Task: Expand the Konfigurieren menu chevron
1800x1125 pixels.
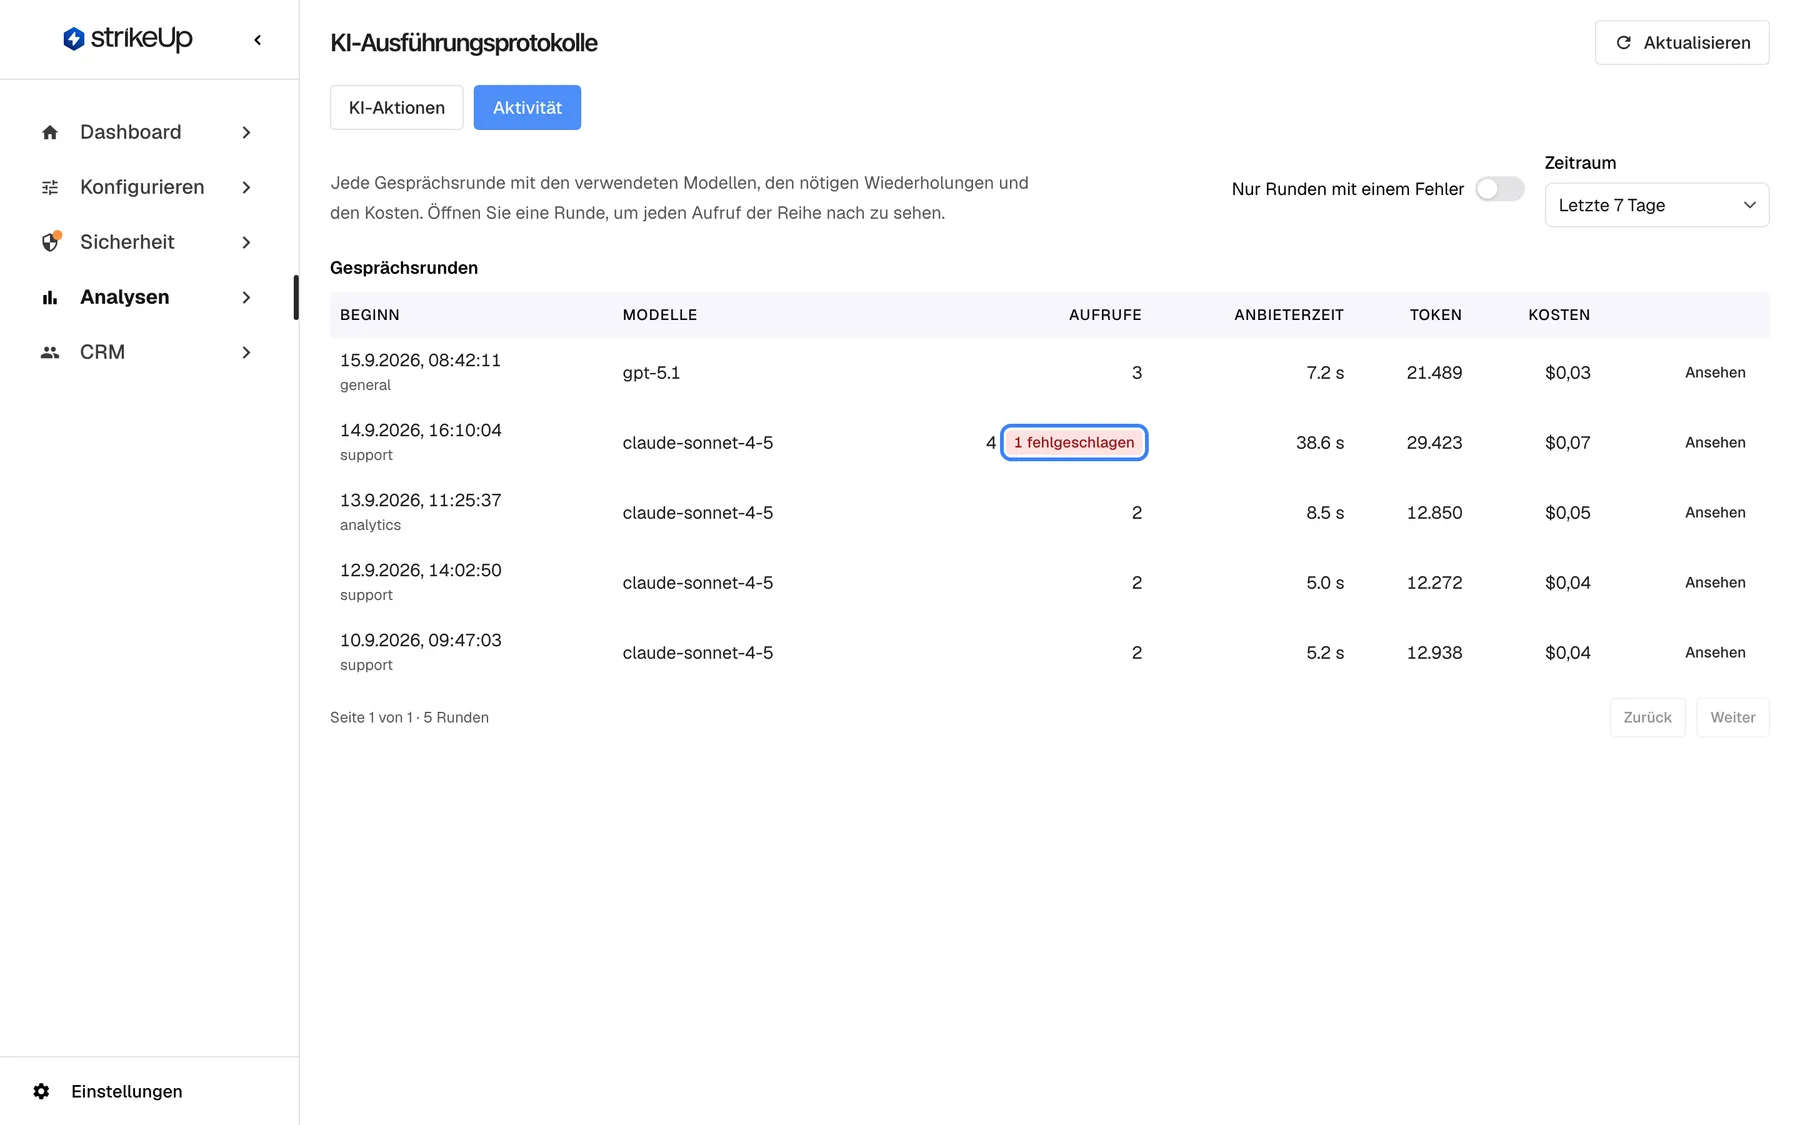Action: click(246, 187)
